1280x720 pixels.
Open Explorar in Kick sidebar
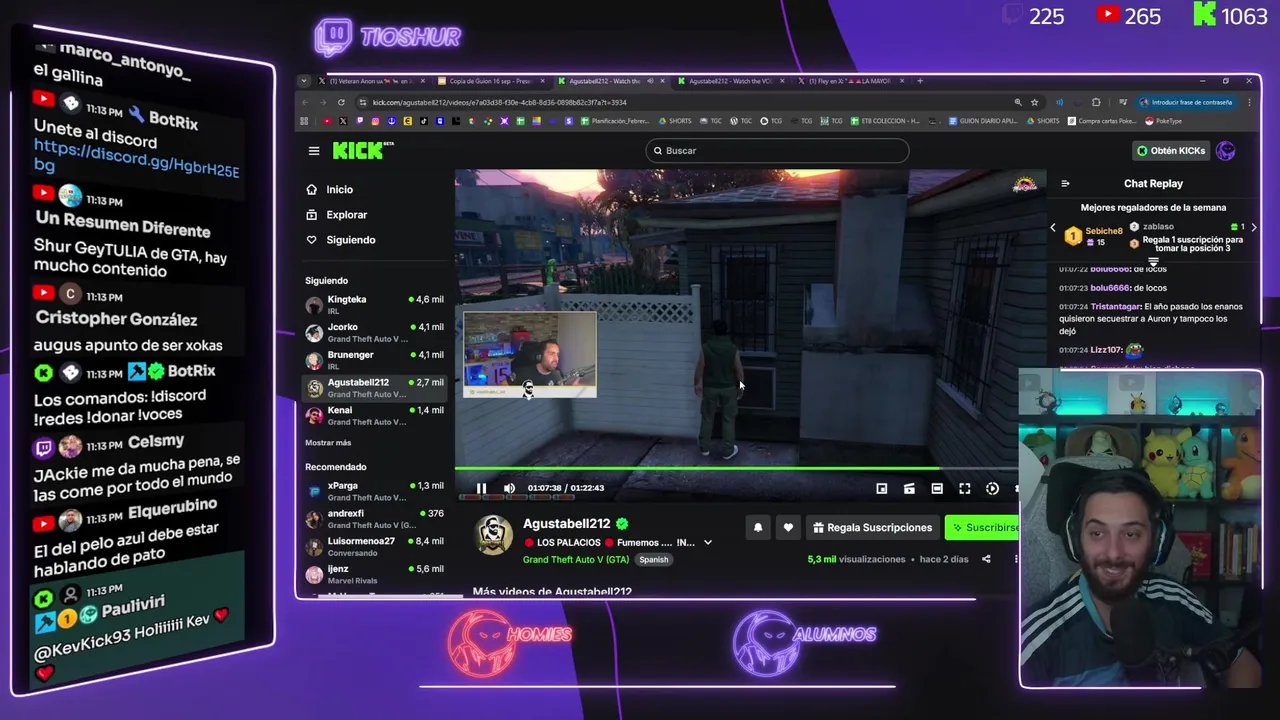(x=346, y=215)
